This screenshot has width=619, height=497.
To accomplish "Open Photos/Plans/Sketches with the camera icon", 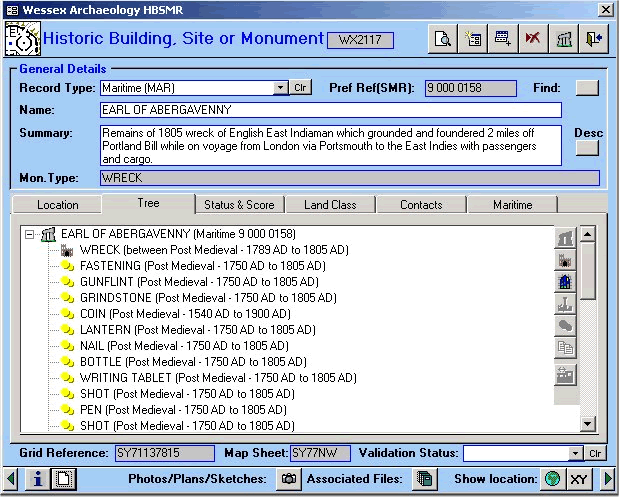I will click(x=288, y=479).
